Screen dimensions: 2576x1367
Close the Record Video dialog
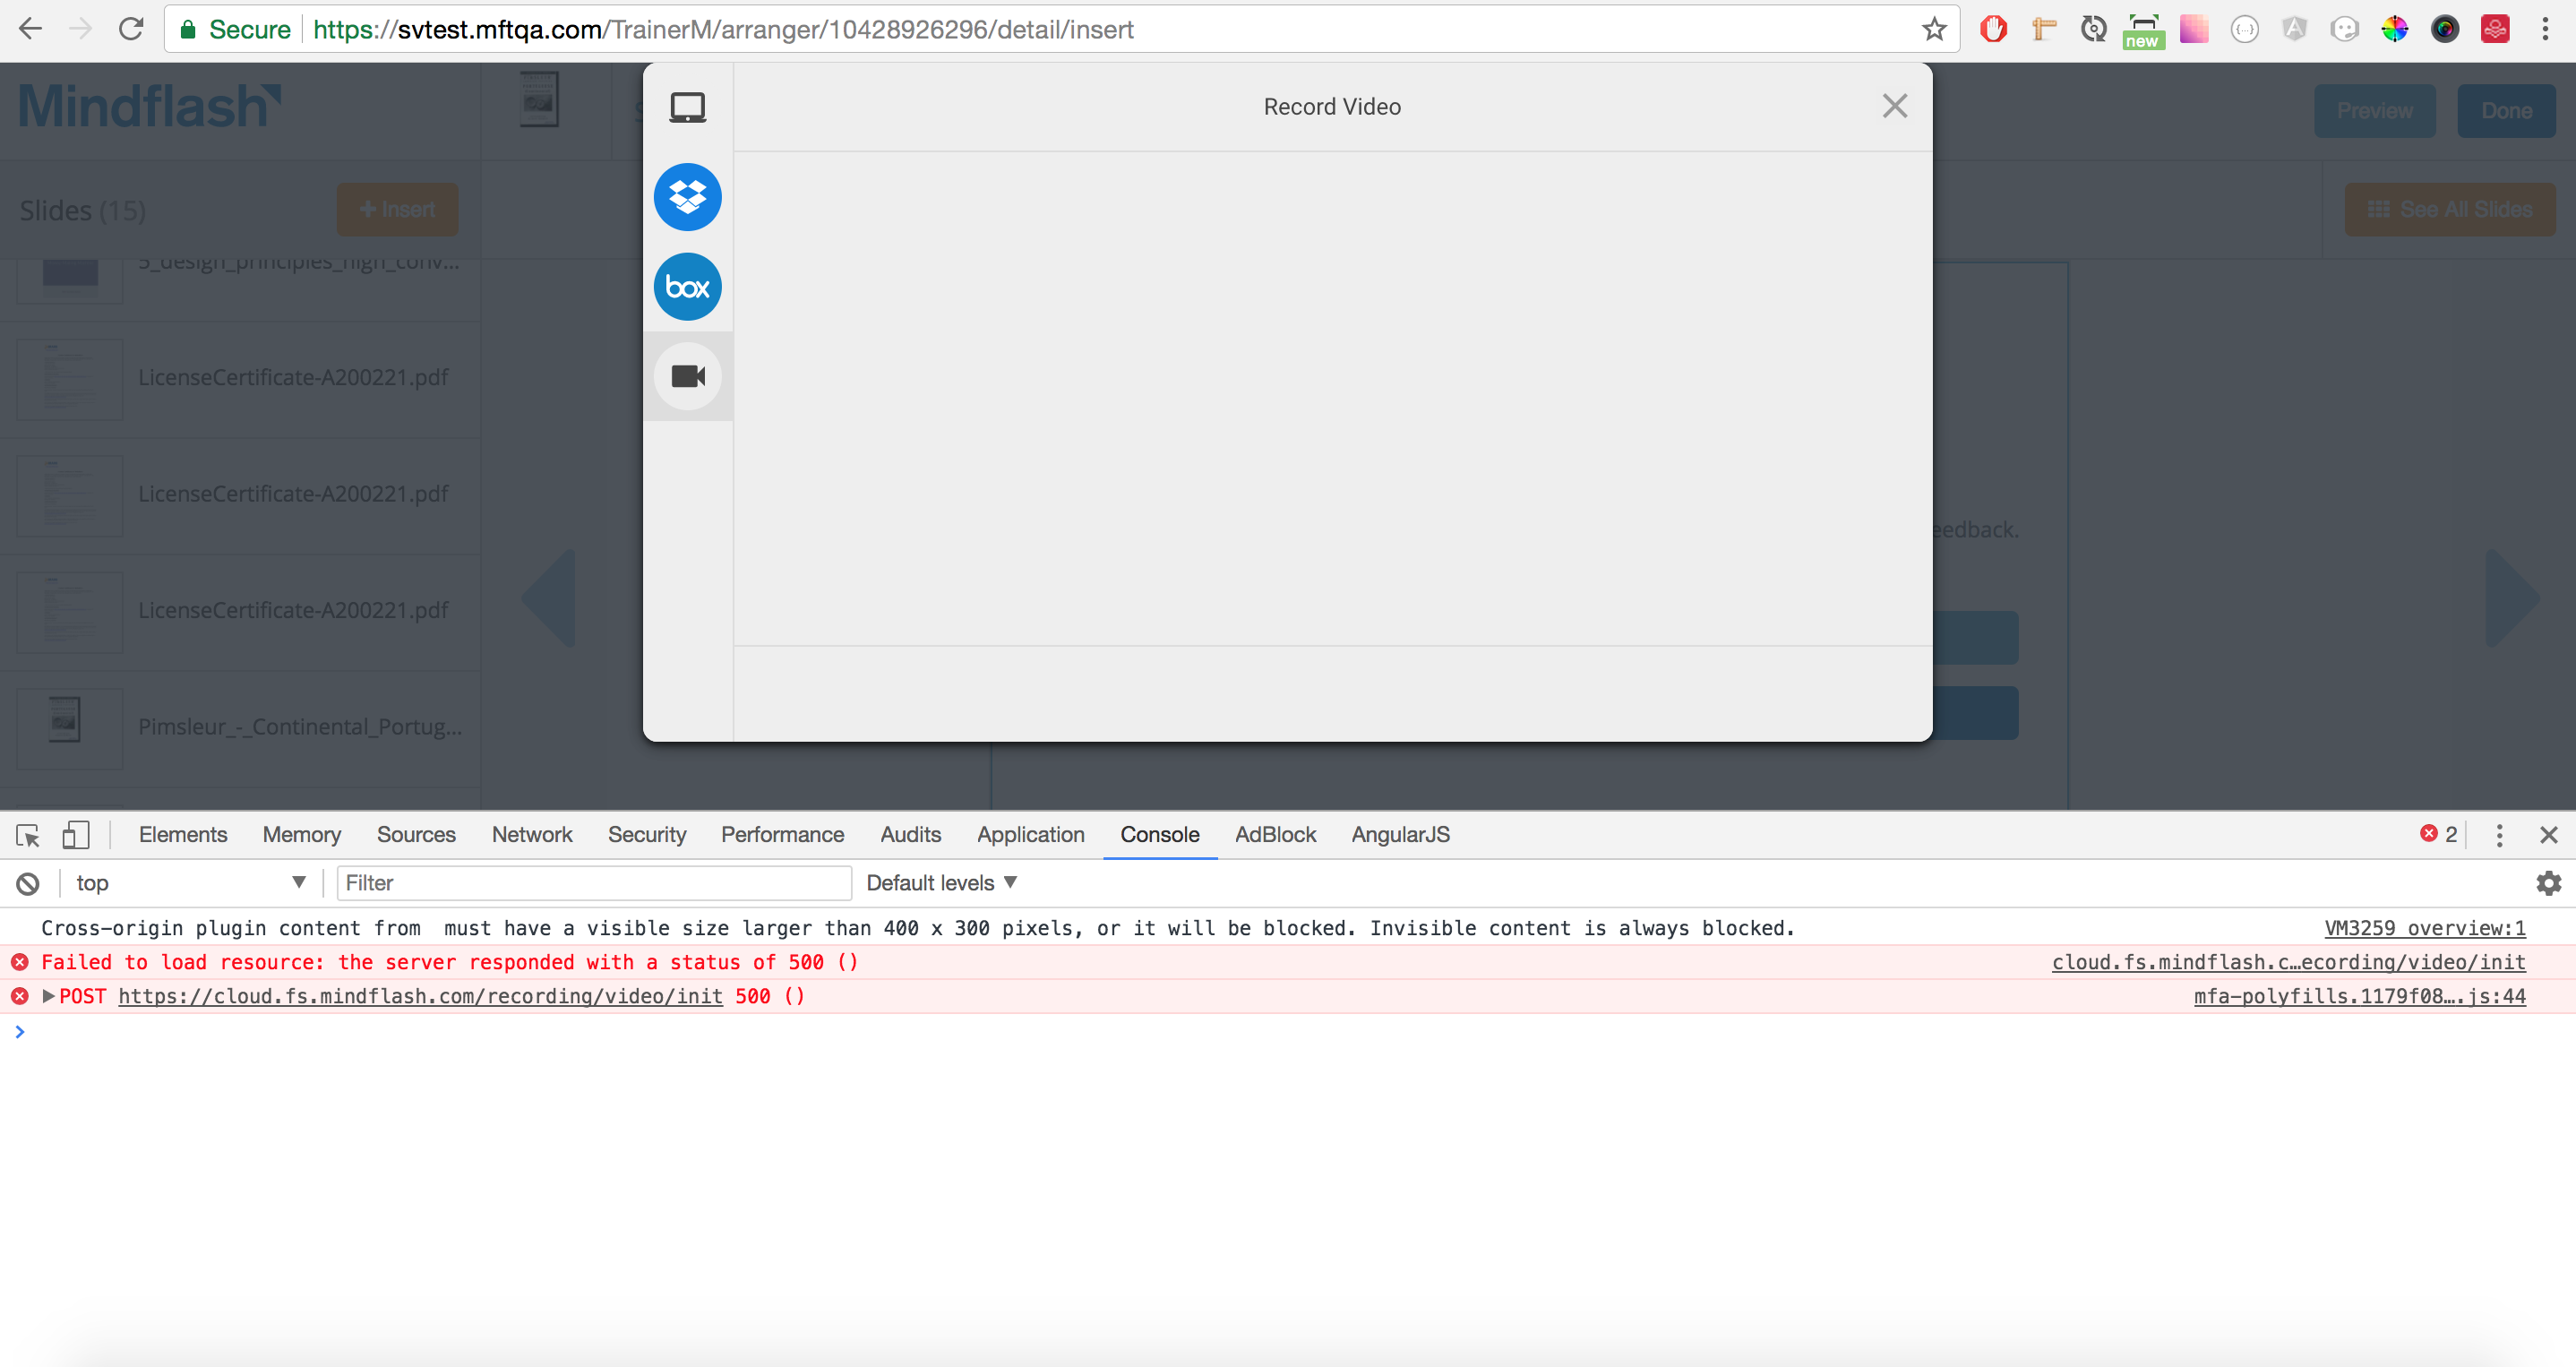coord(1894,106)
